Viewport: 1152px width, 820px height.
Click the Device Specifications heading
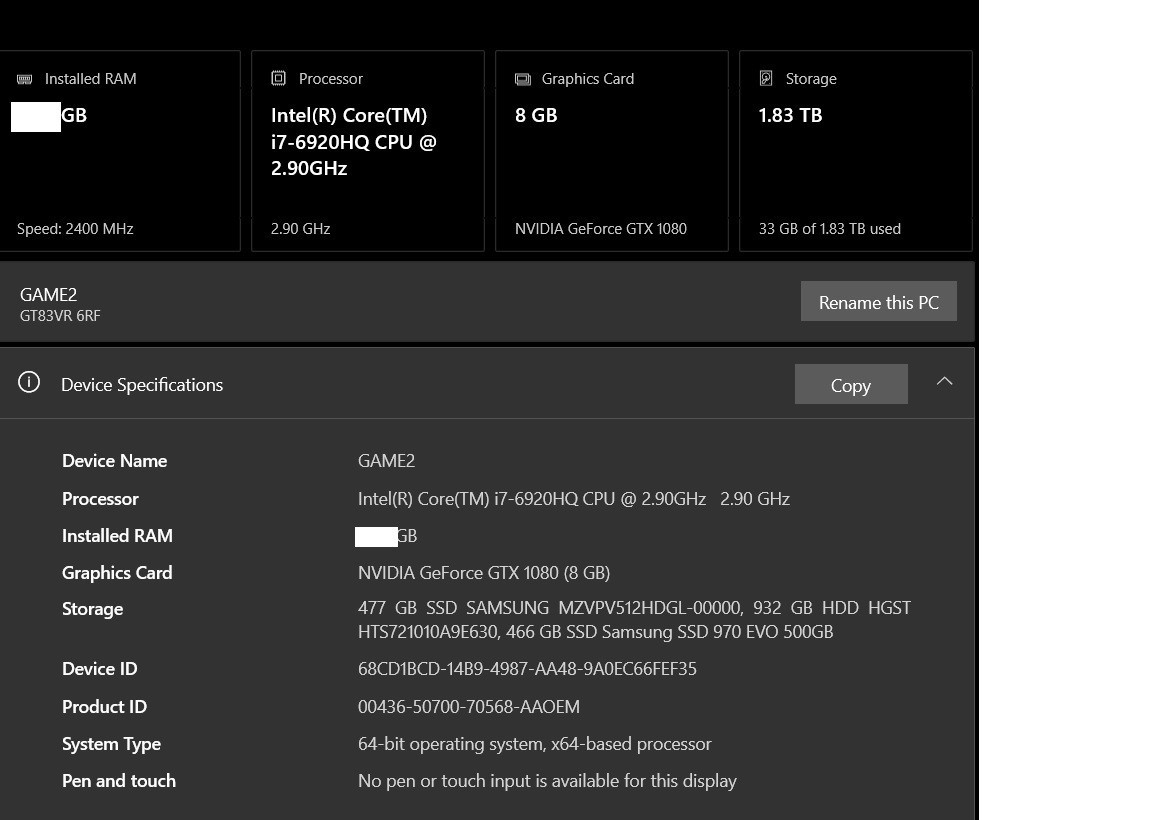click(x=142, y=384)
